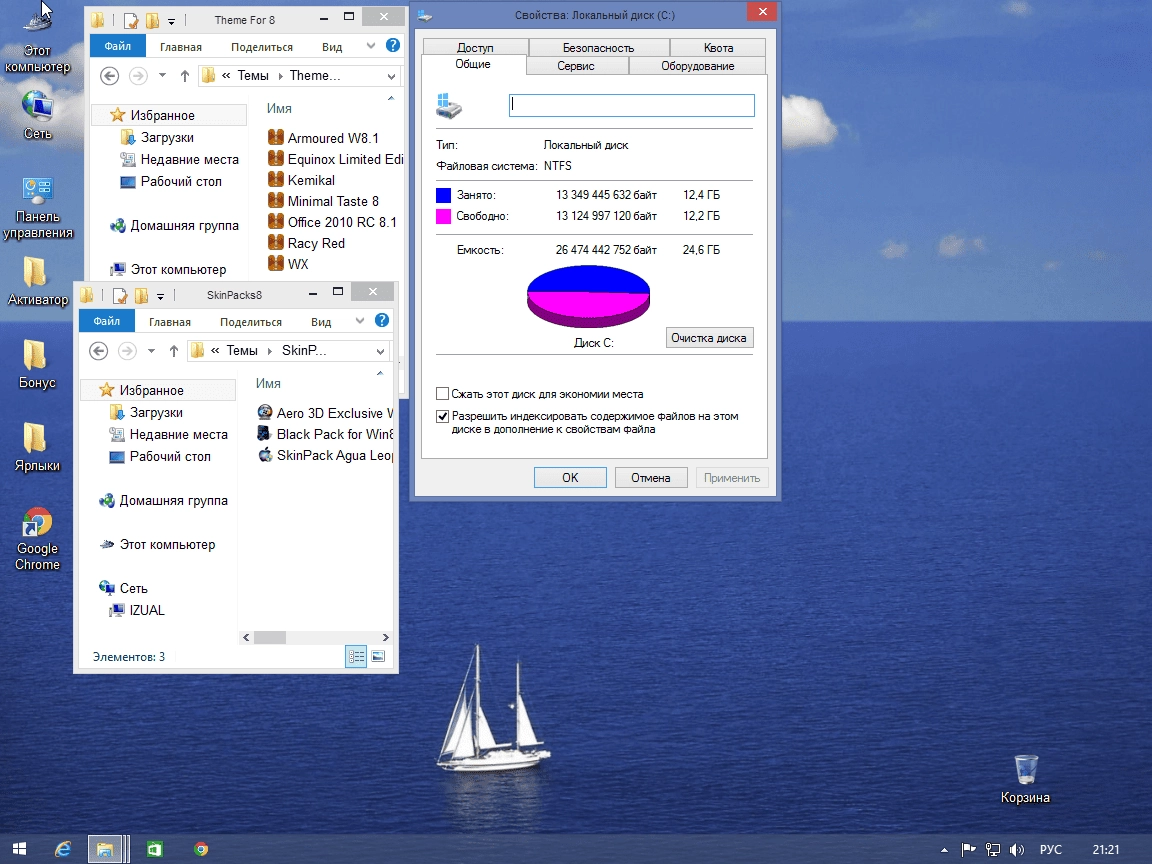This screenshot has height=864, width=1152.
Task: Go up one level in SkinPacks8
Action: pyautogui.click(x=173, y=350)
